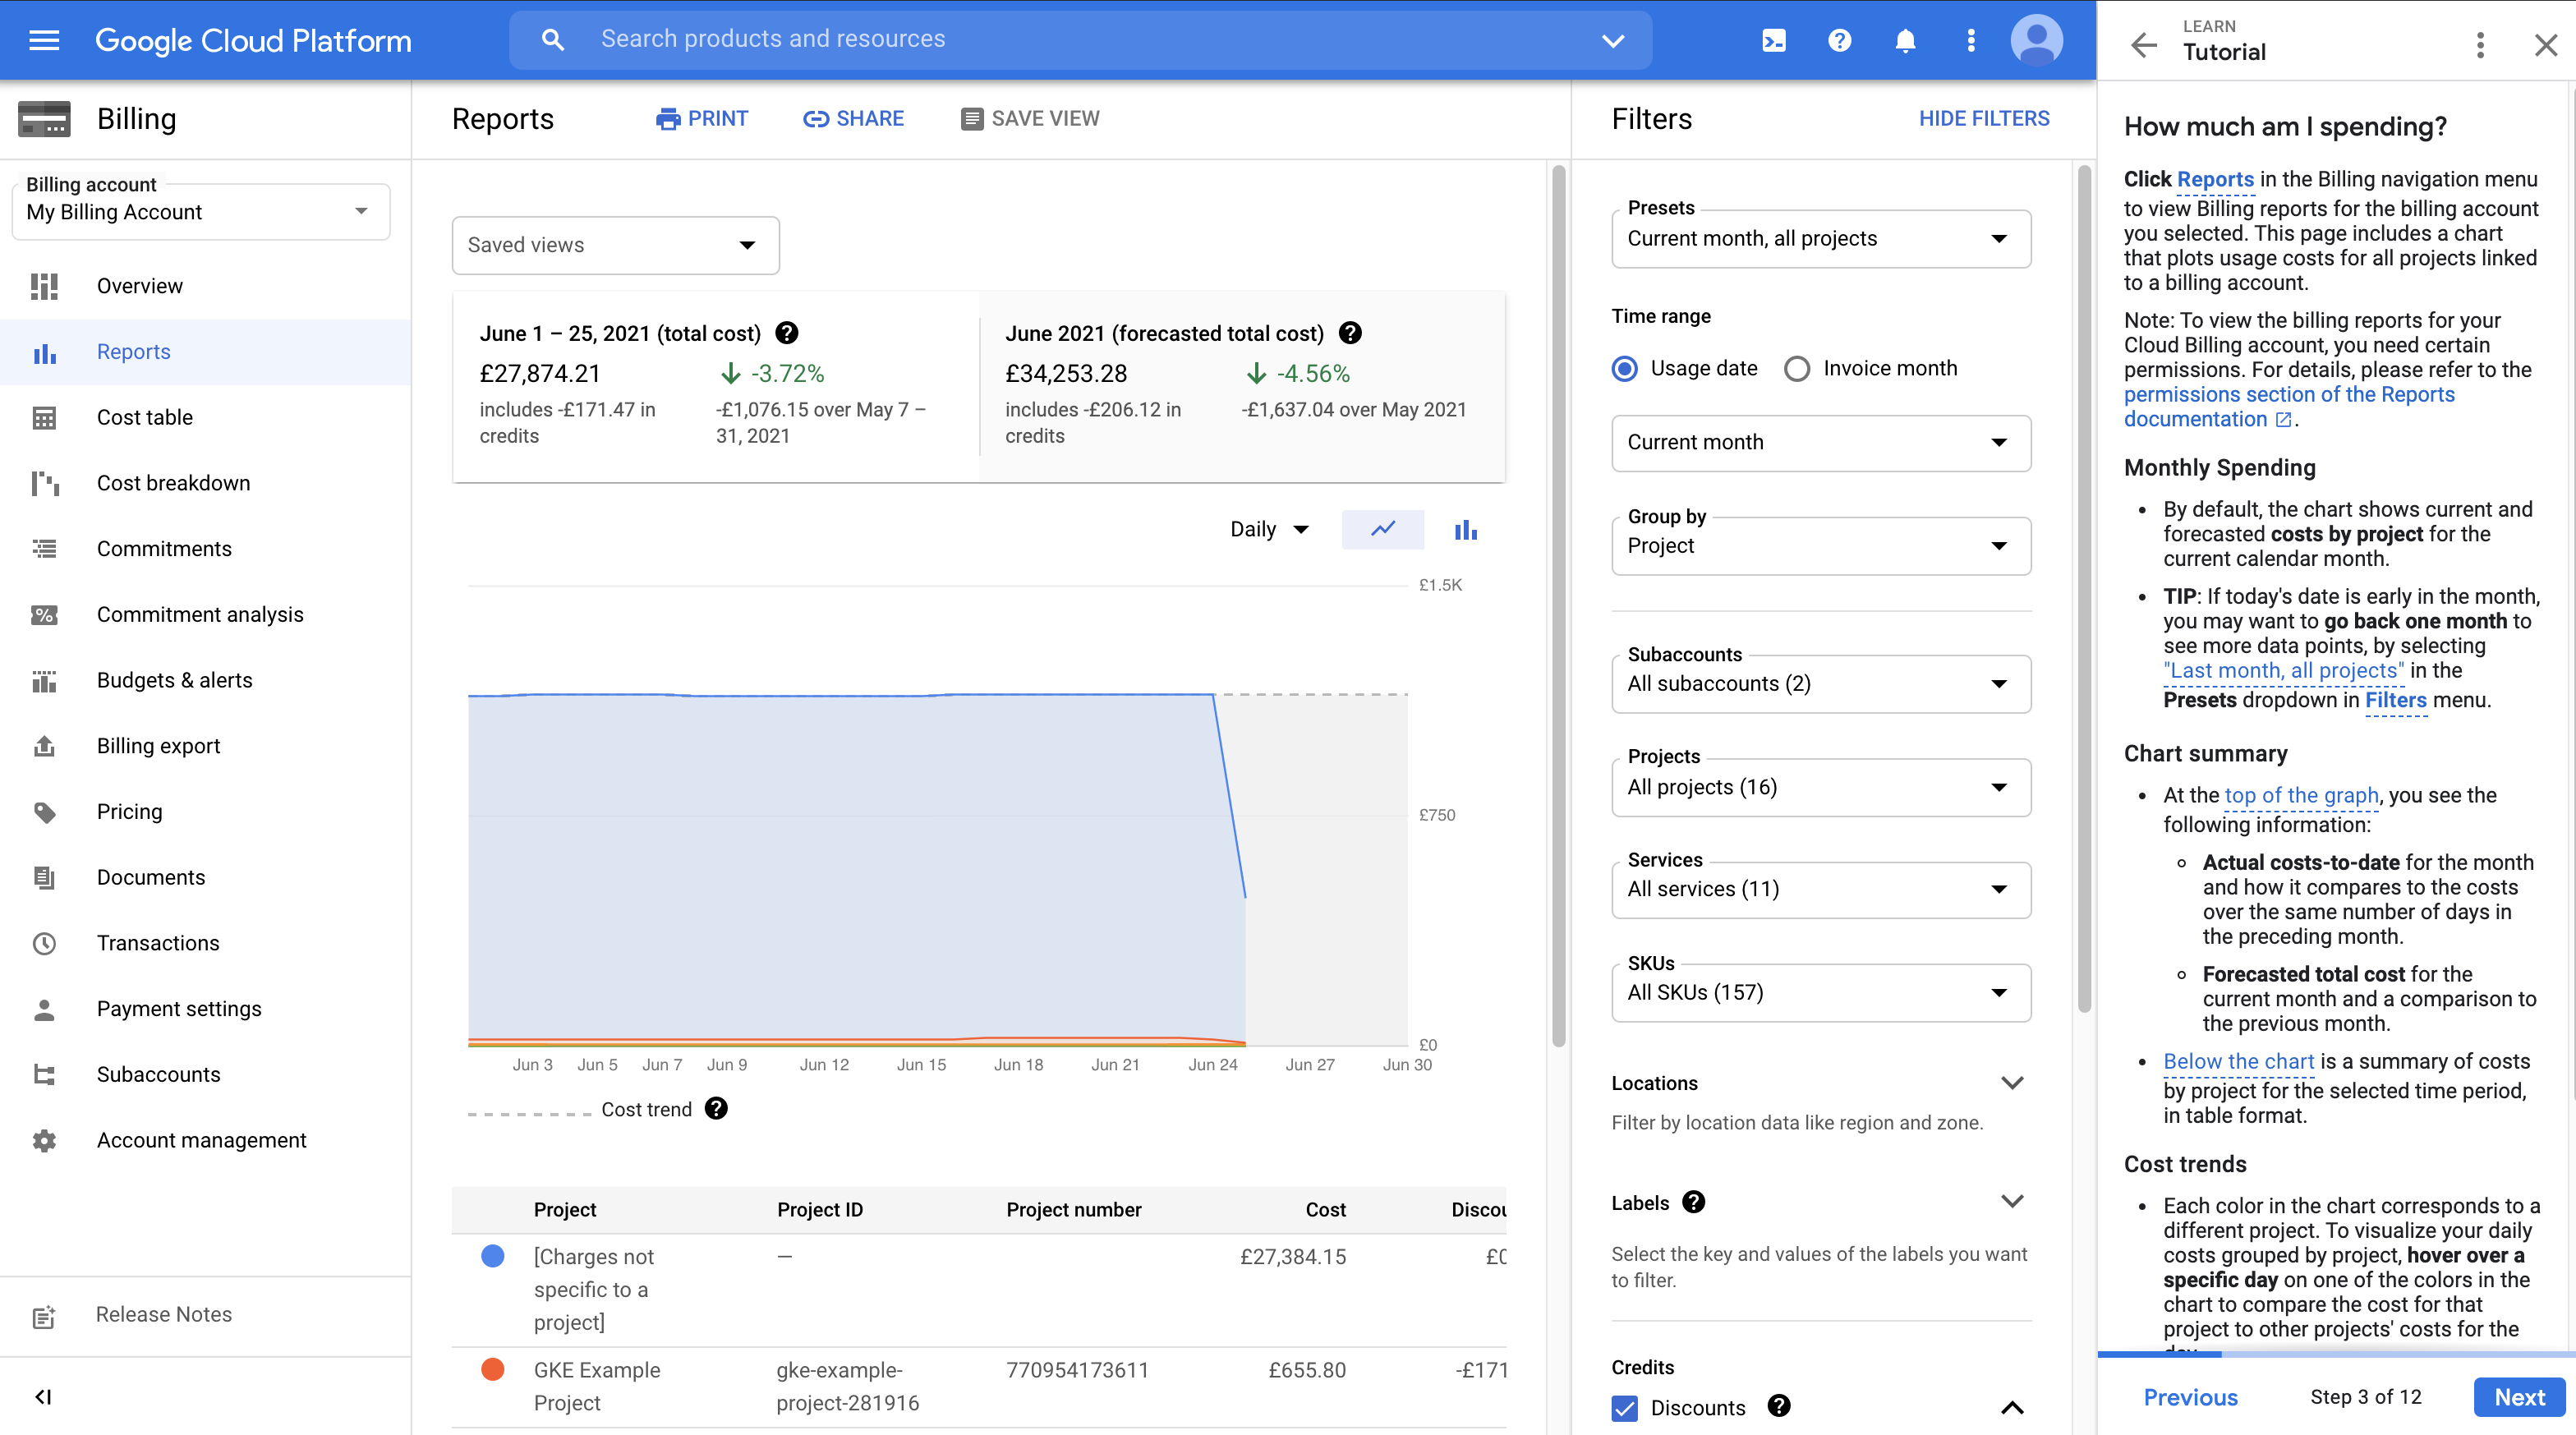
Task: Click the Transactions icon
Action: [x=44, y=942]
